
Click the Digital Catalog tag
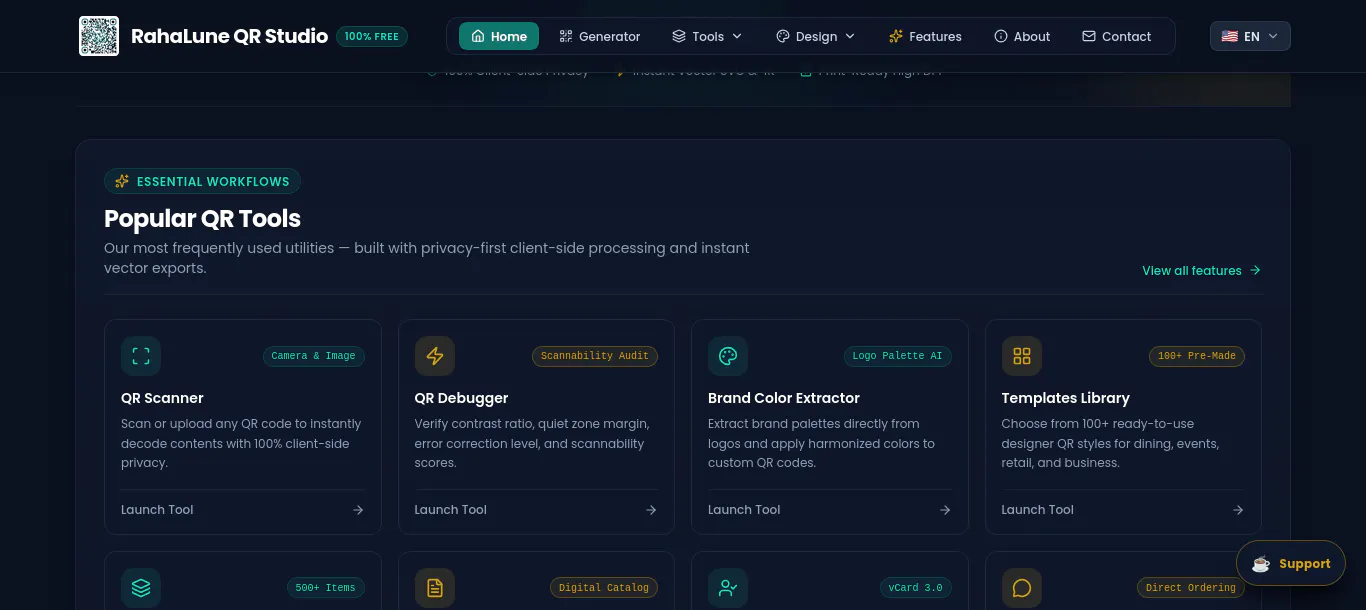pos(604,588)
